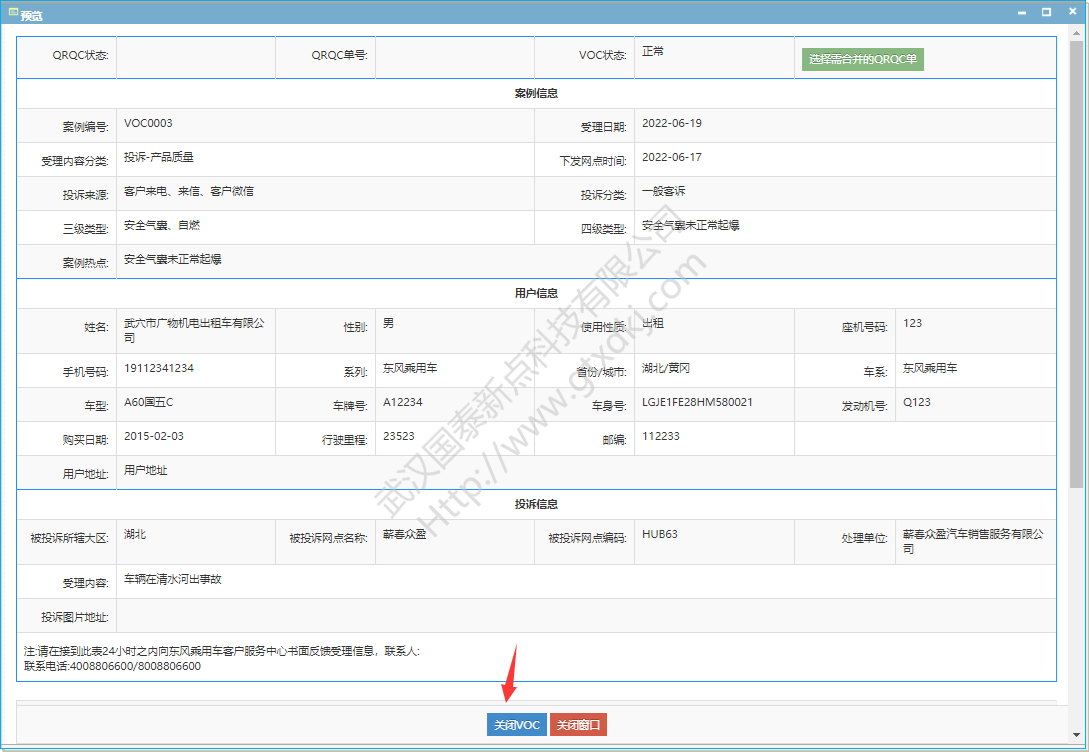Minimize the 预览 dialog window
The width and height of the screenshot is (1089, 752).
(1022, 13)
